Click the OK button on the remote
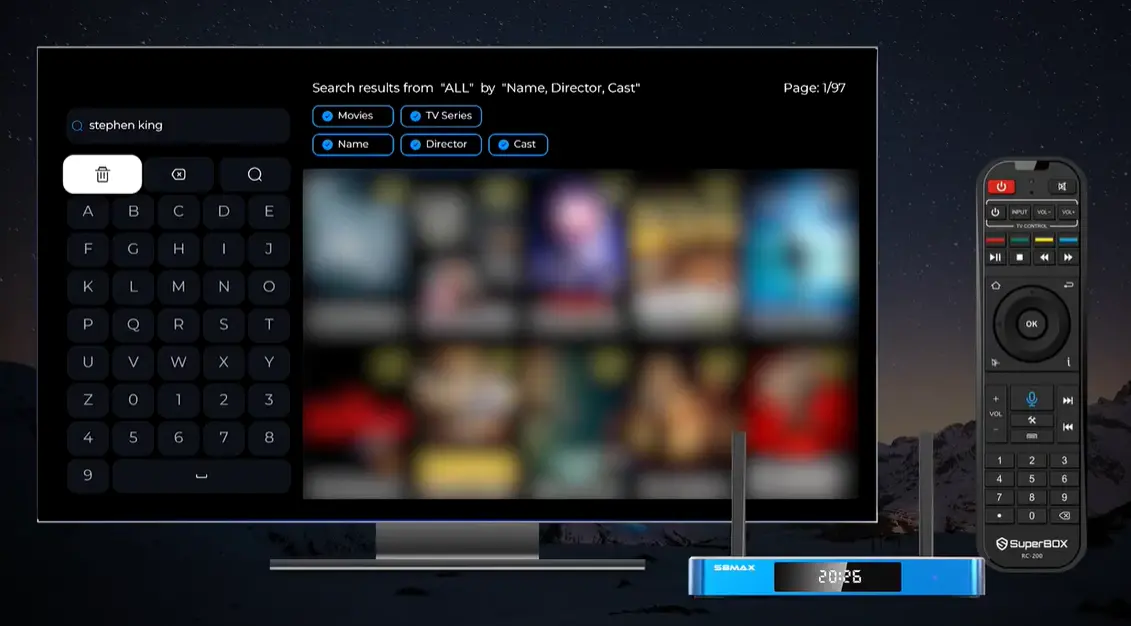The image size is (1131, 626). pyautogui.click(x=1031, y=324)
